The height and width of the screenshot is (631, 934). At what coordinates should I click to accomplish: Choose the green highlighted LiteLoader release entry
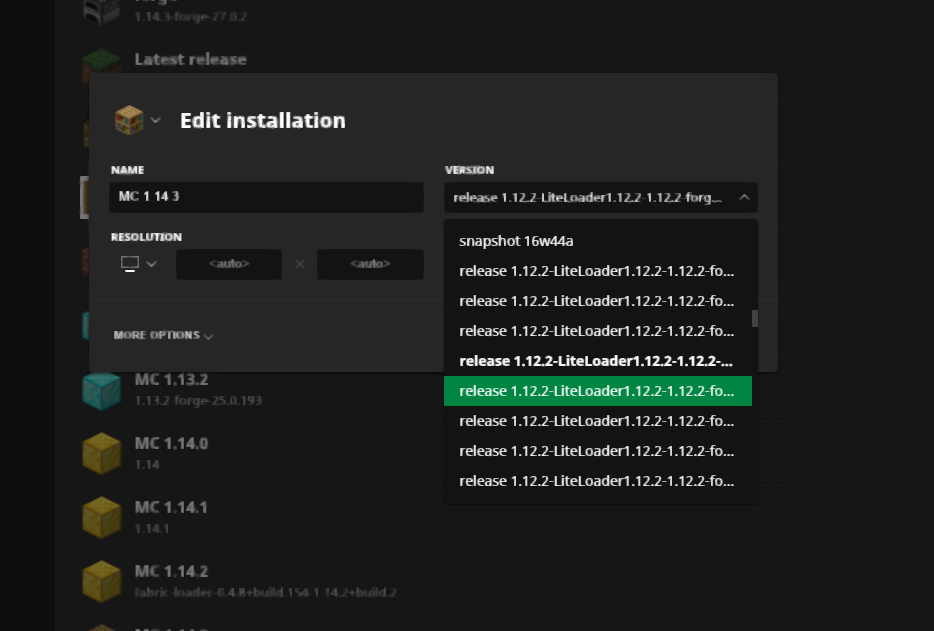(x=597, y=391)
